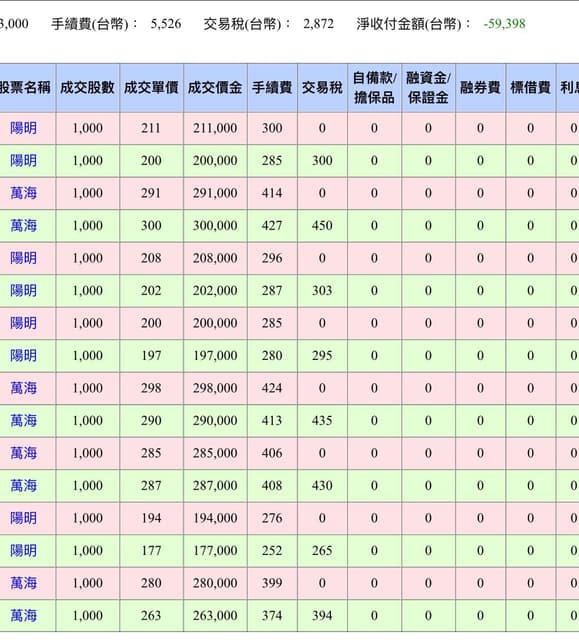Click the 成交股數 column header
This screenshot has height=640, width=579.
pos(87,88)
